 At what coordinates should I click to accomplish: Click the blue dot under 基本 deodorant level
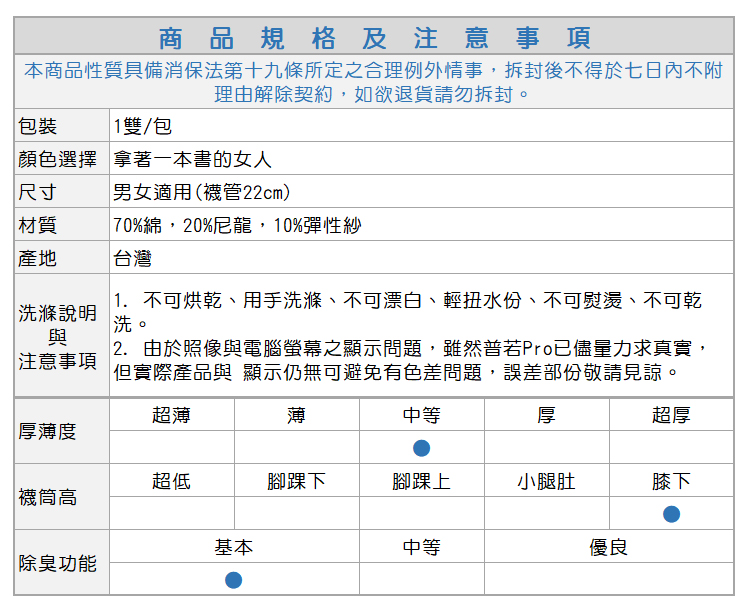click(x=233, y=580)
